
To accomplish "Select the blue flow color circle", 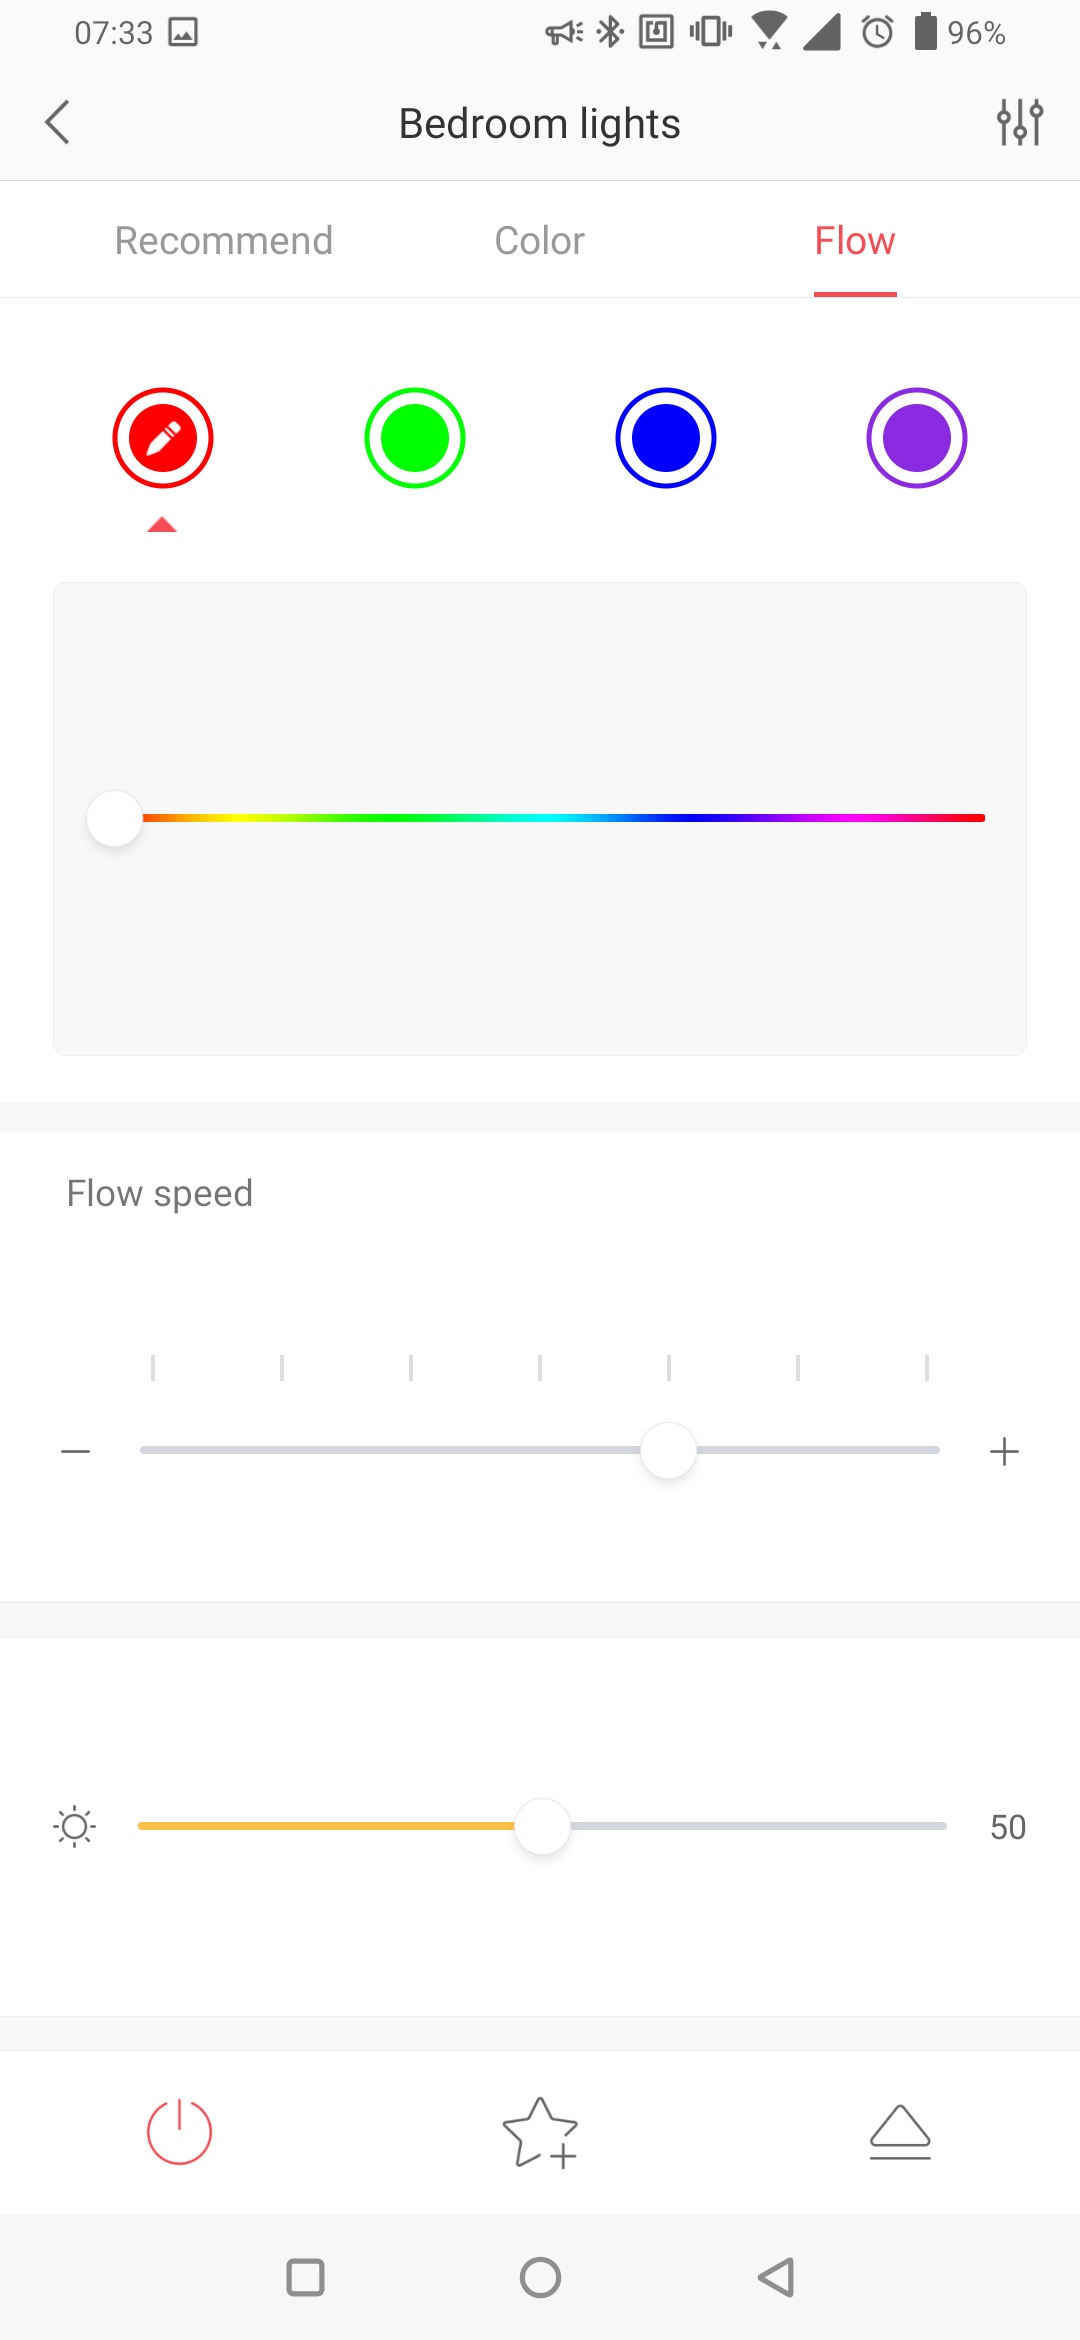I will [x=666, y=438].
